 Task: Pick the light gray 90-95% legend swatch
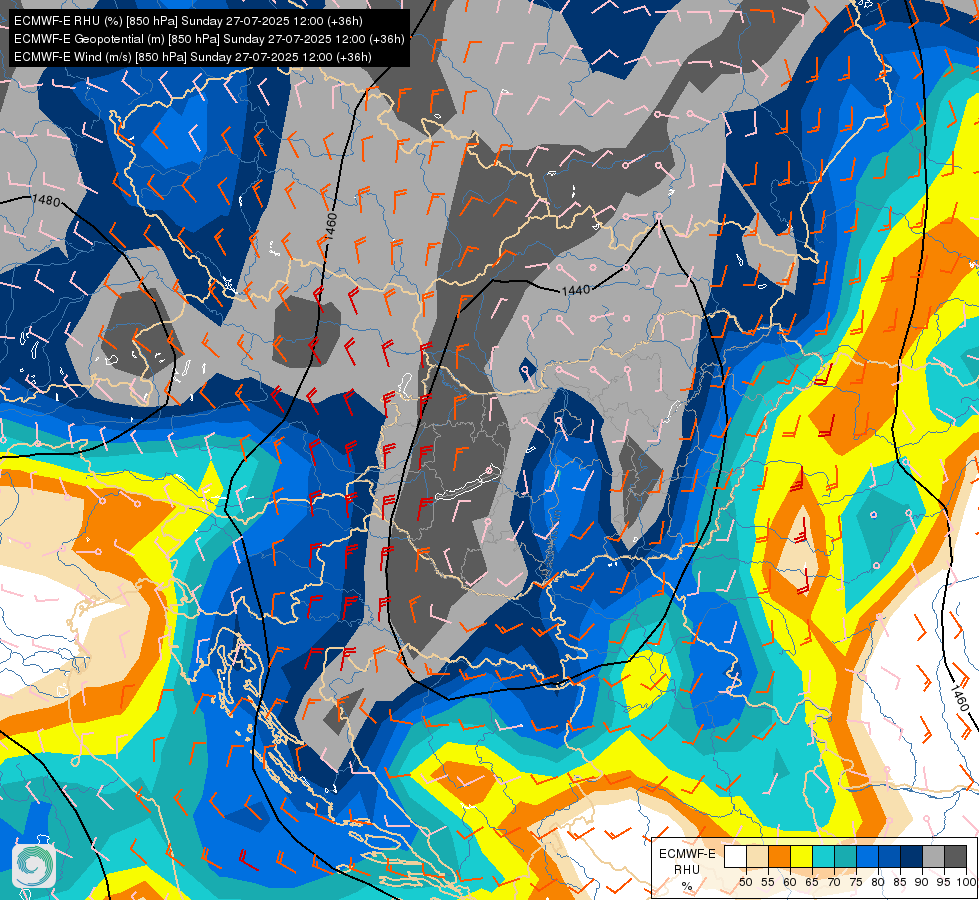click(x=933, y=856)
